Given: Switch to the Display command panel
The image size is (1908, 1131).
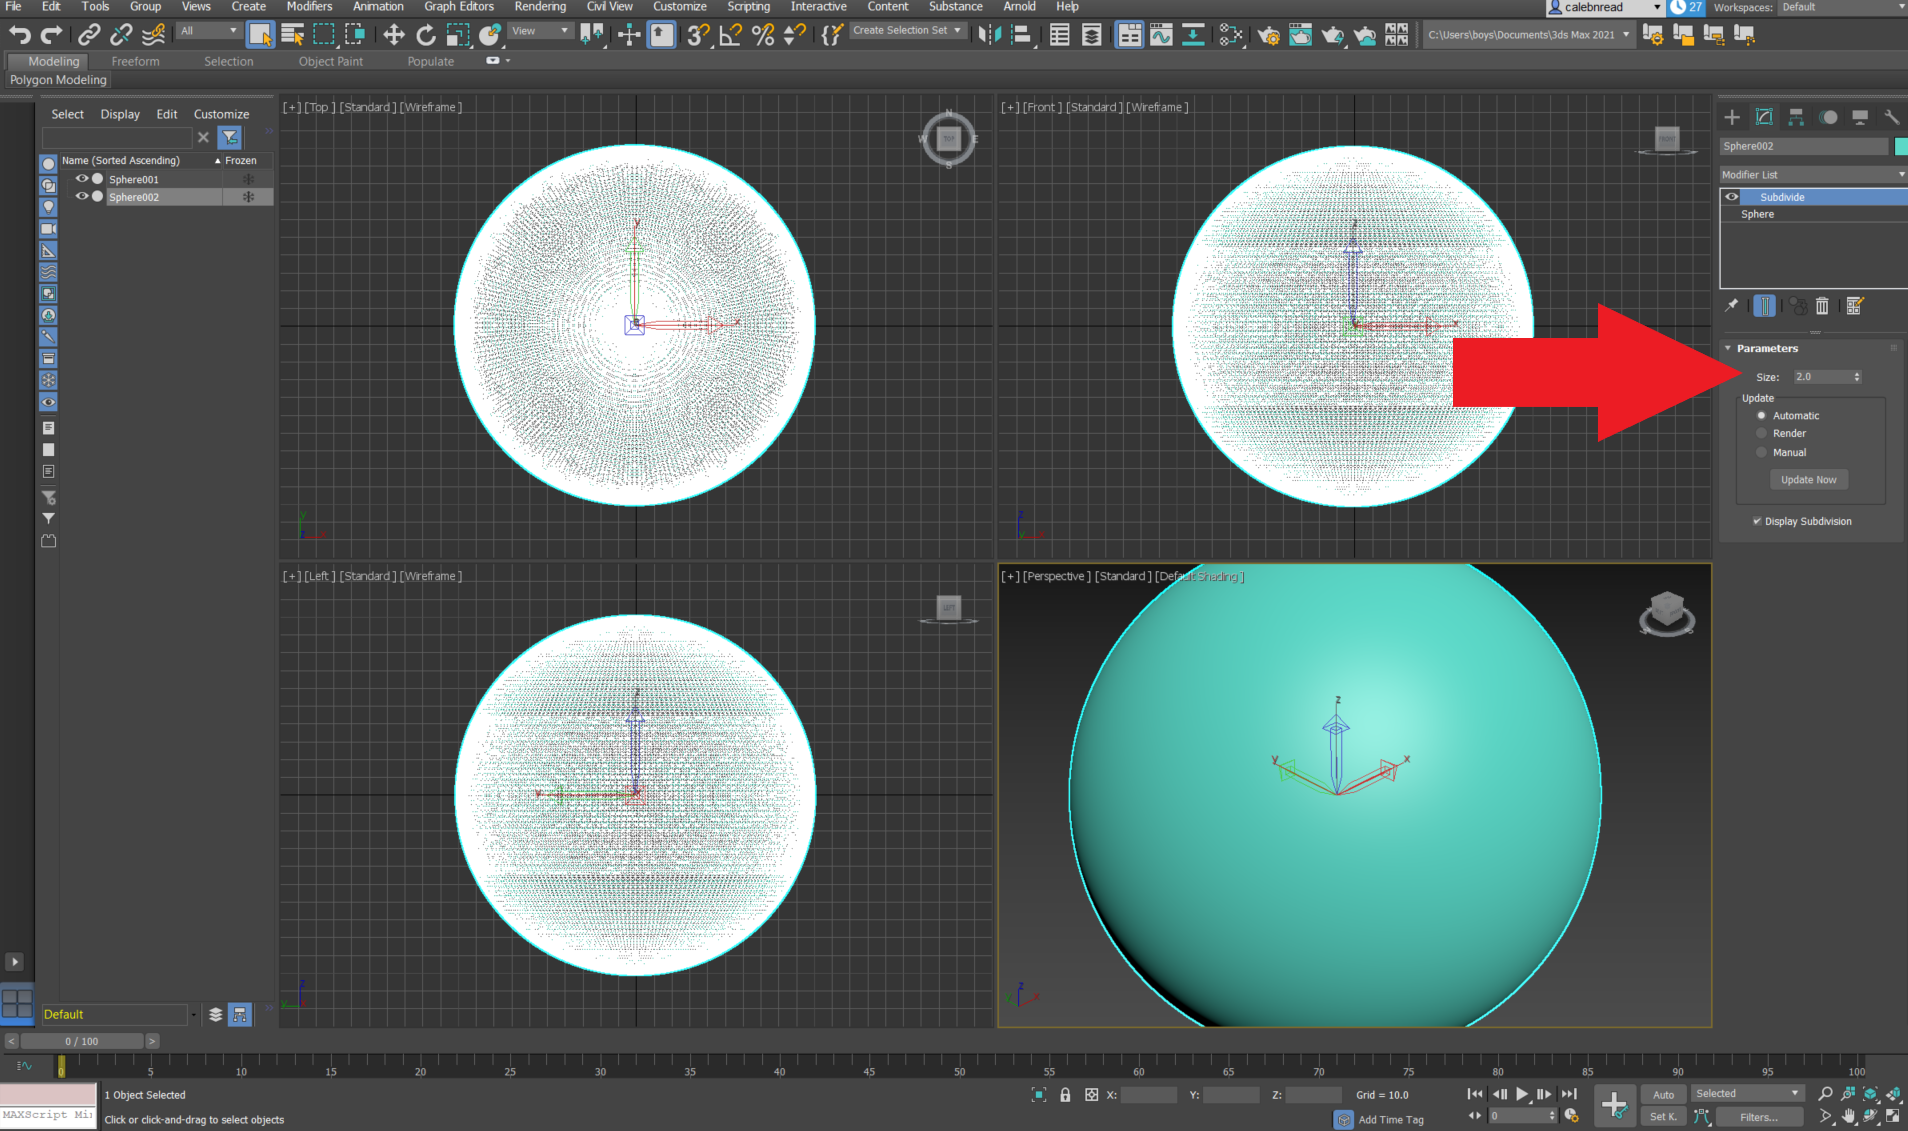Looking at the screenshot, I should [1860, 116].
